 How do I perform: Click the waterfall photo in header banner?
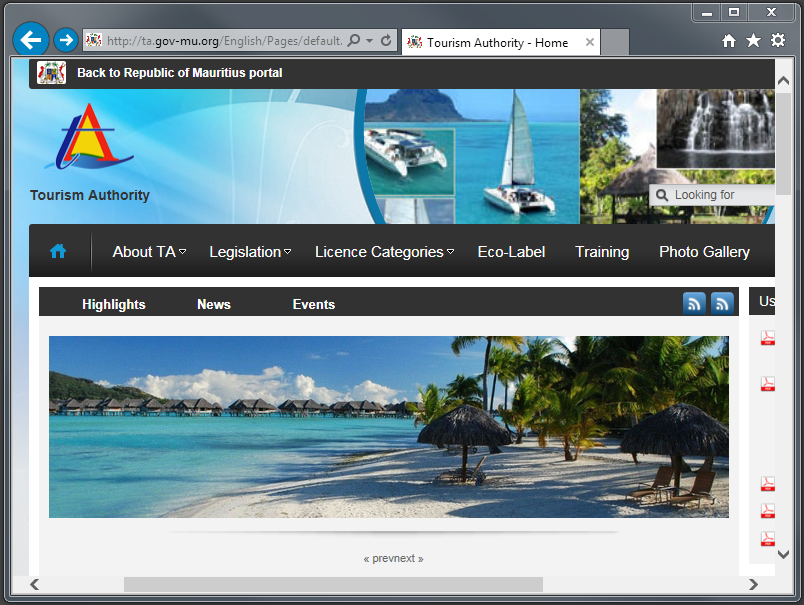click(x=716, y=128)
